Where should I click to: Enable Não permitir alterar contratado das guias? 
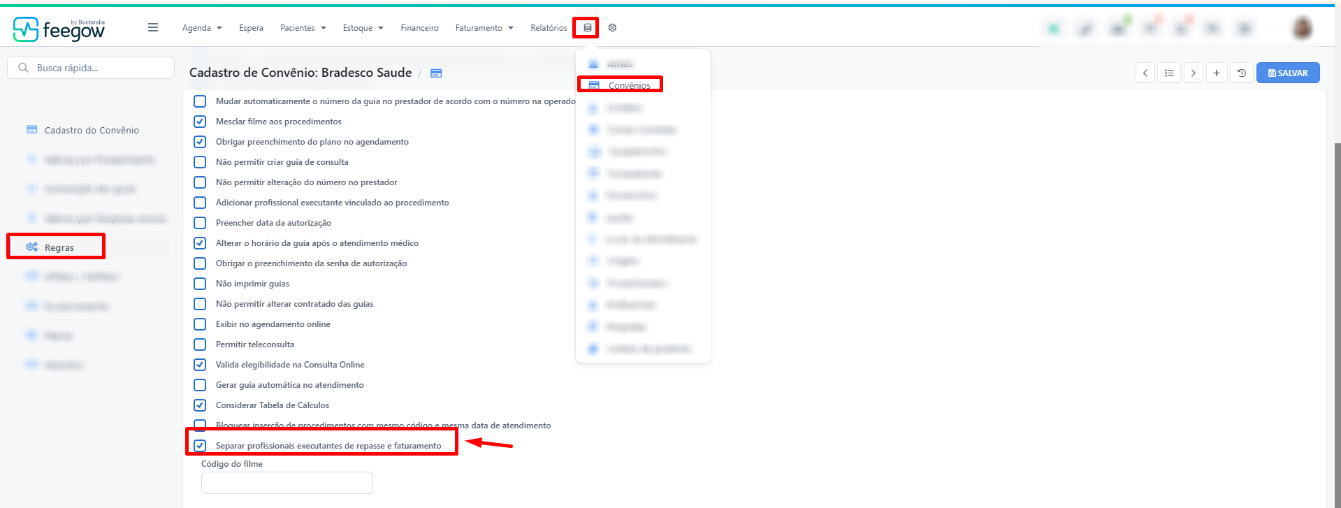(200, 303)
